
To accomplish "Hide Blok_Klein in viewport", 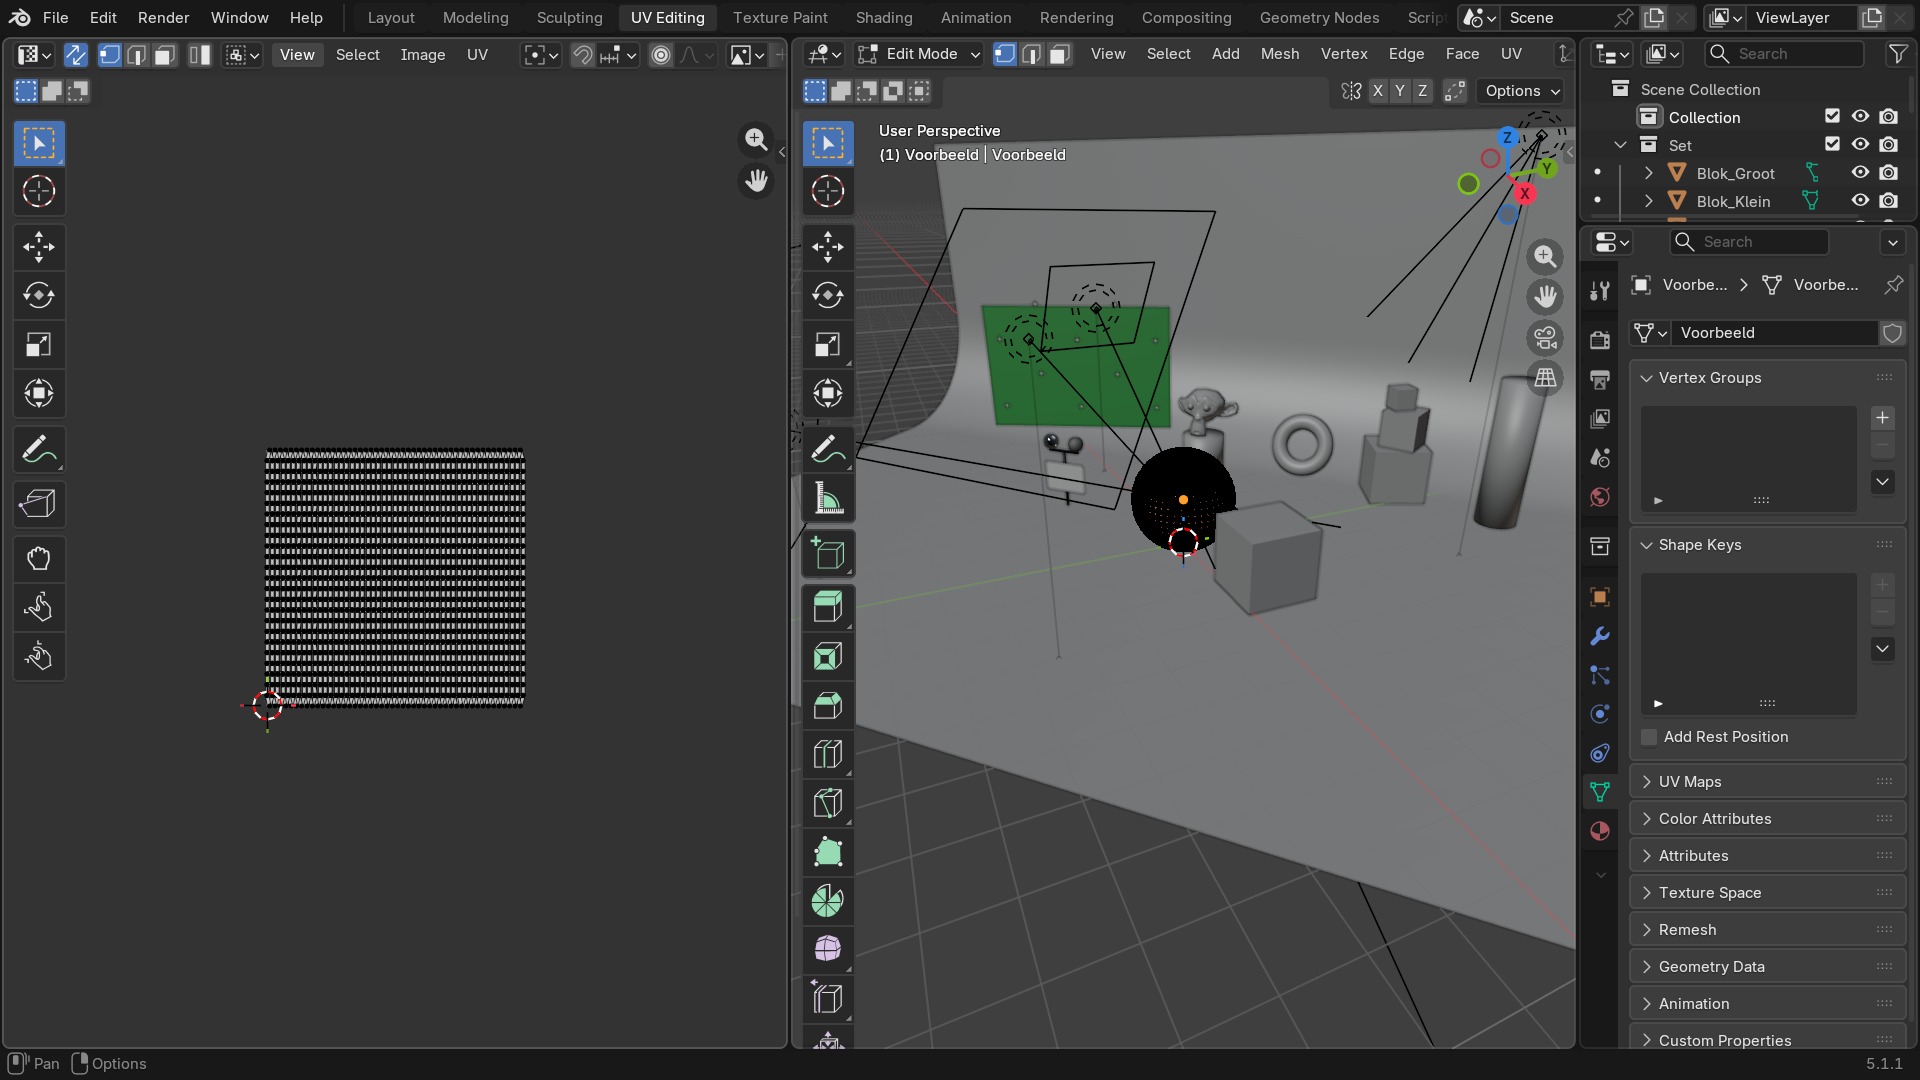I will [x=1860, y=201].
